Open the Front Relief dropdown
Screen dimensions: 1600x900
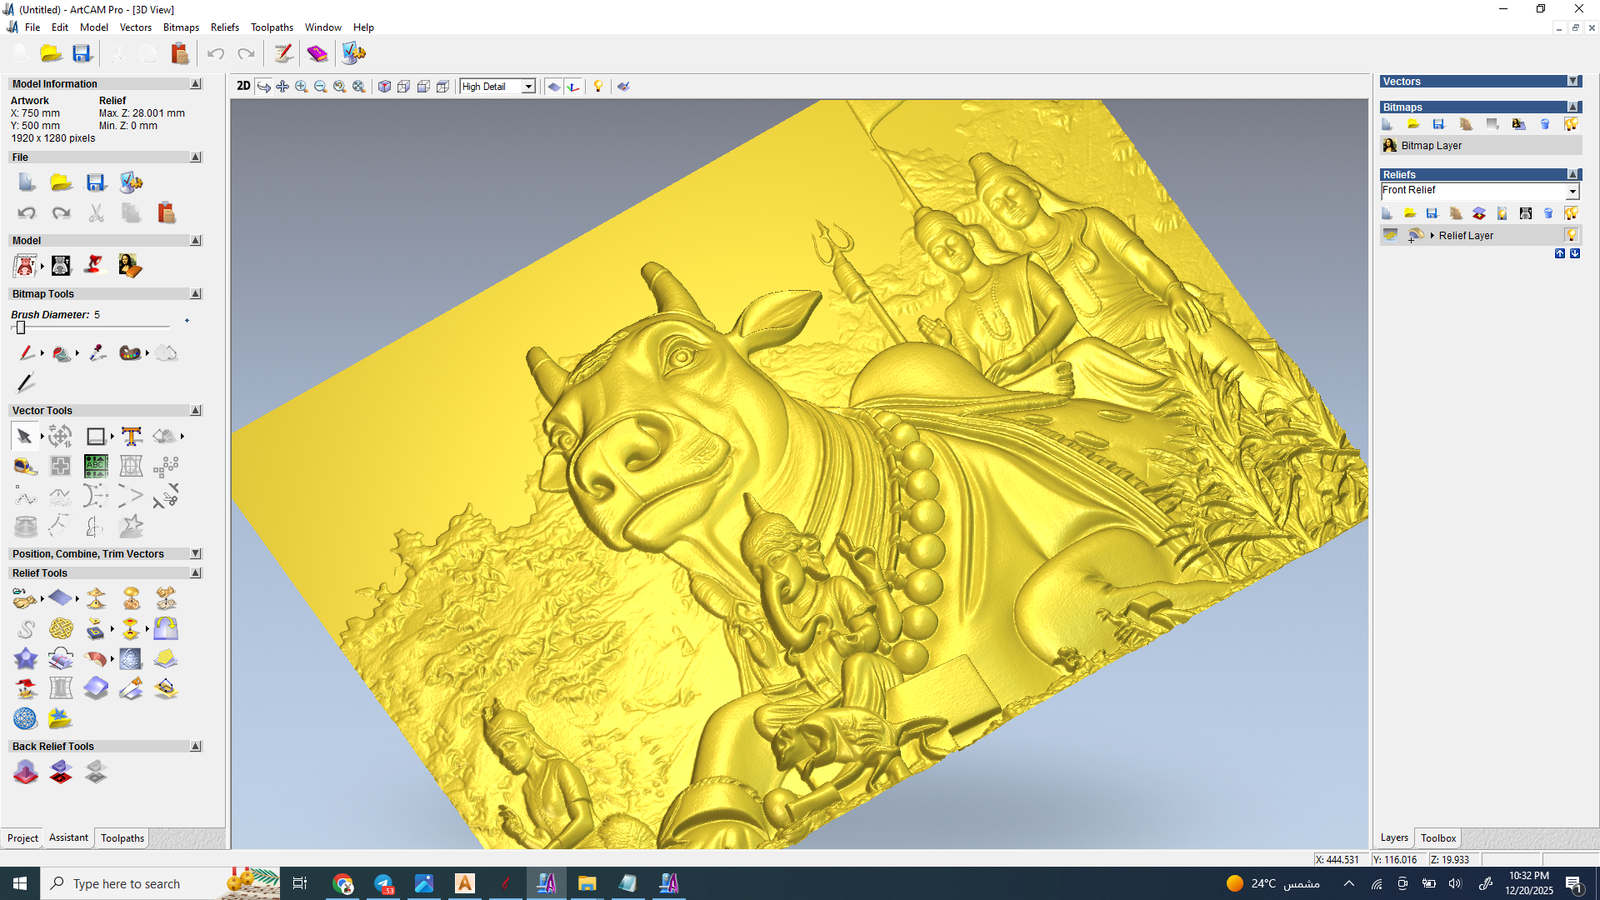[1572, 191]
